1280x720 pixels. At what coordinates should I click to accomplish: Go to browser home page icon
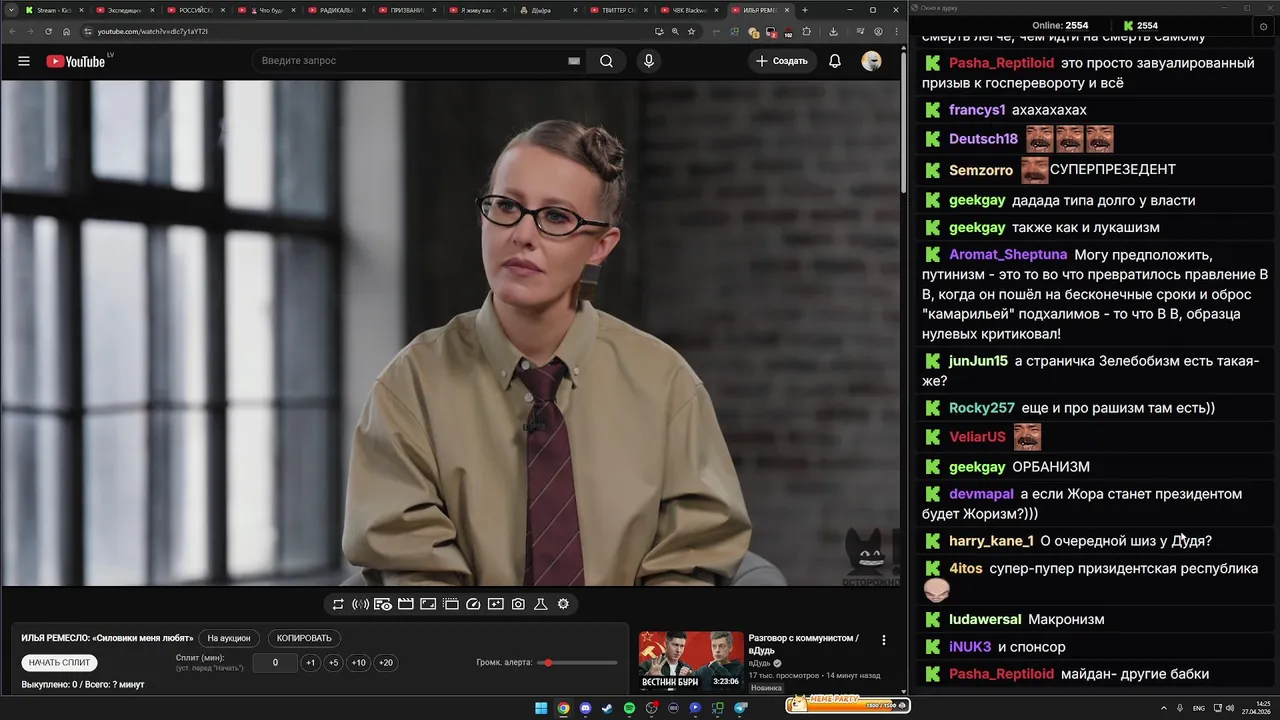(67, 31)
